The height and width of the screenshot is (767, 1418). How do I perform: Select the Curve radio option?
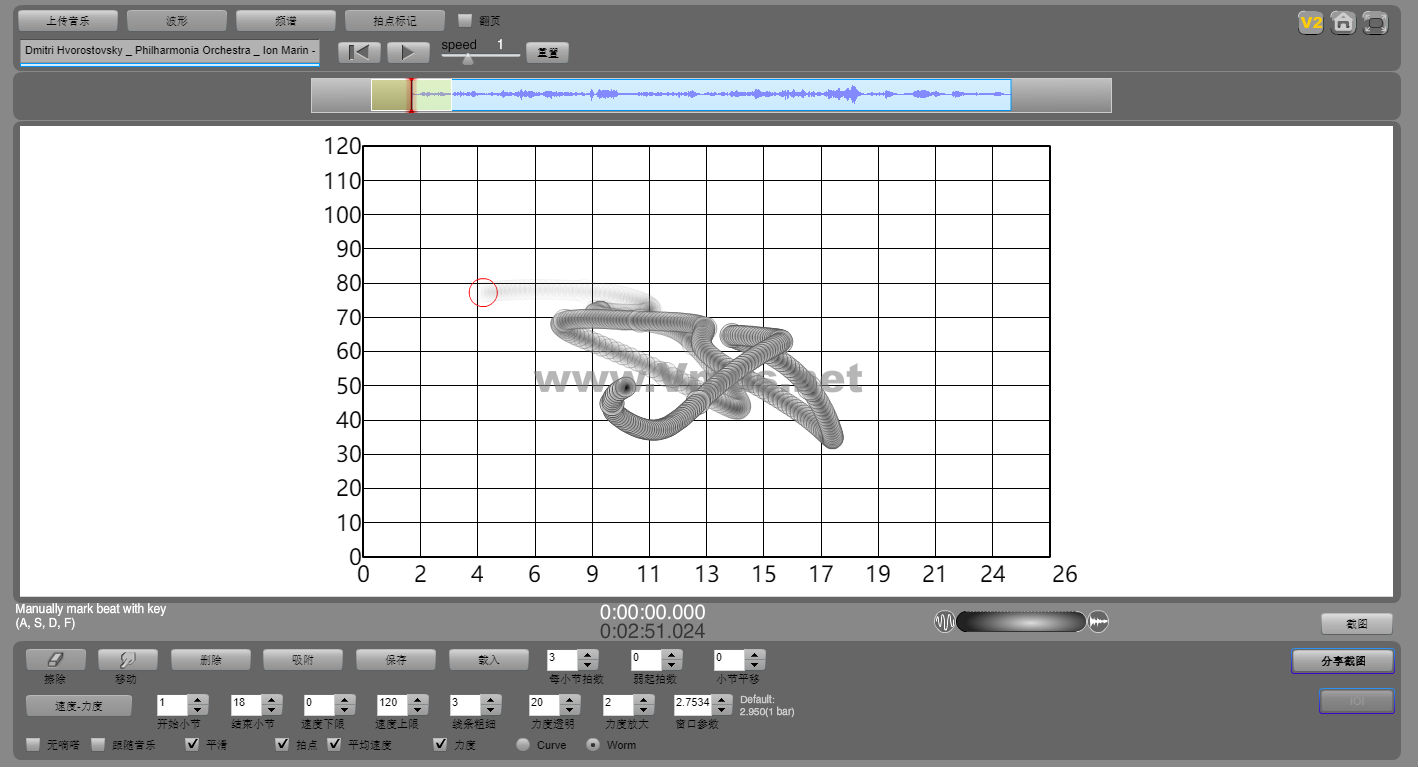523,745
